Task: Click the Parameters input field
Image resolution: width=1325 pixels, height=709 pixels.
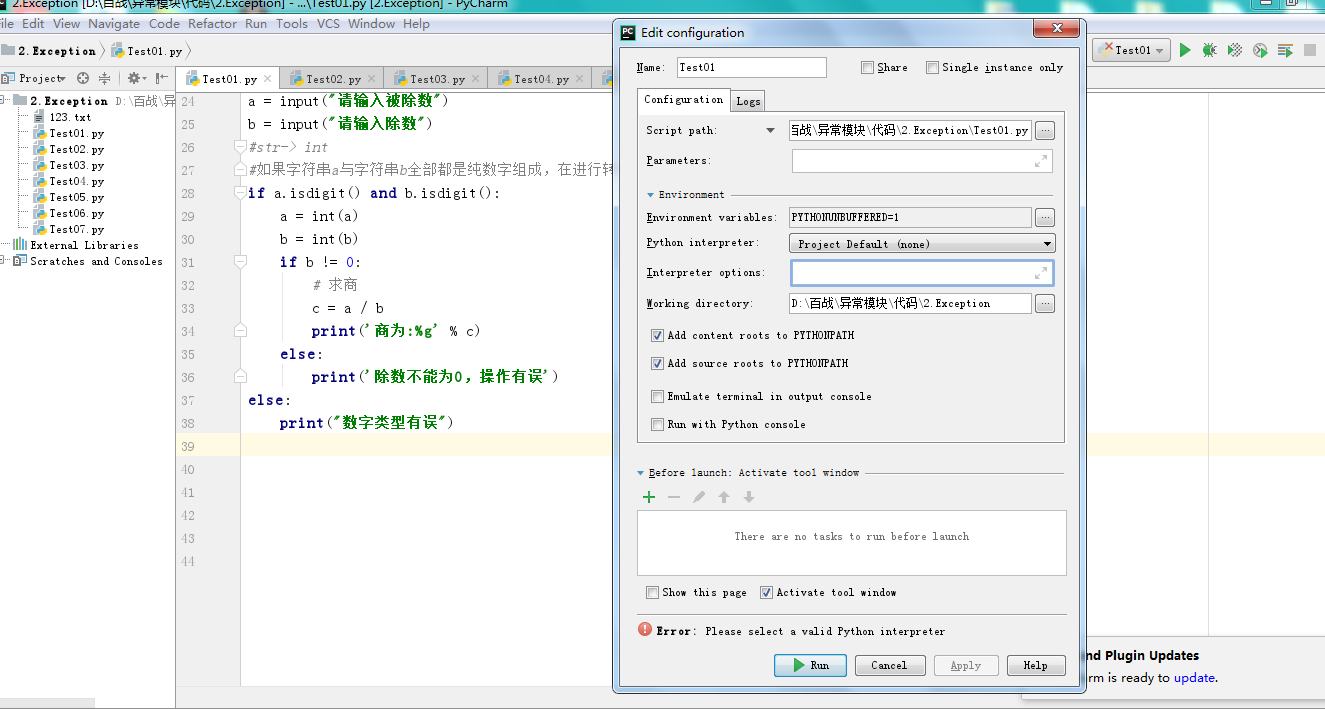Action: click(x=922, y=160)
